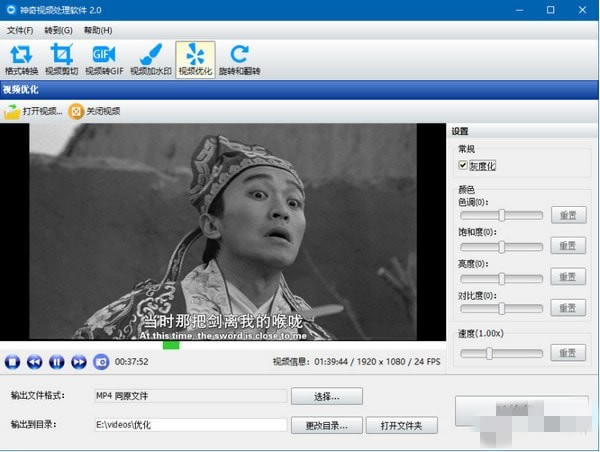Click the 视频信息 01:39:44 / 1920 x 1080 text
This screenshot has height=452, width=600.
pos(357,362)
